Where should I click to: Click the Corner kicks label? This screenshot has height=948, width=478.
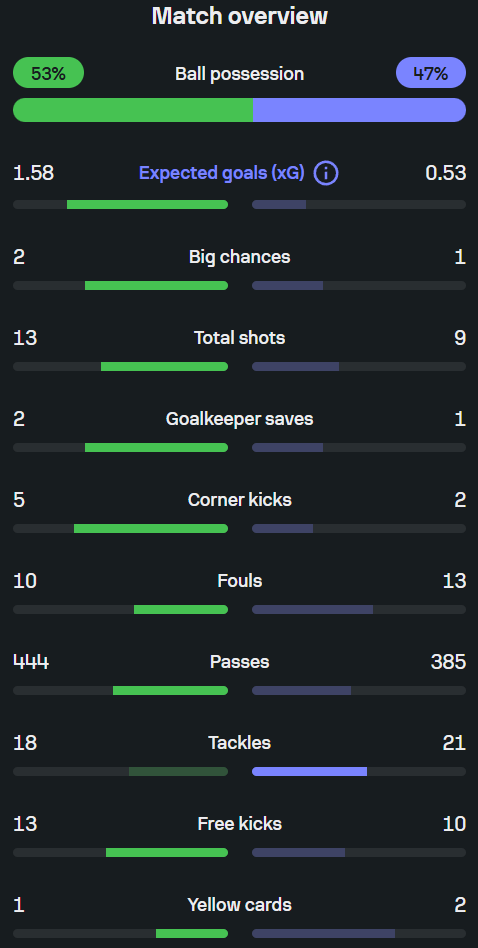[x=239, y=500]
